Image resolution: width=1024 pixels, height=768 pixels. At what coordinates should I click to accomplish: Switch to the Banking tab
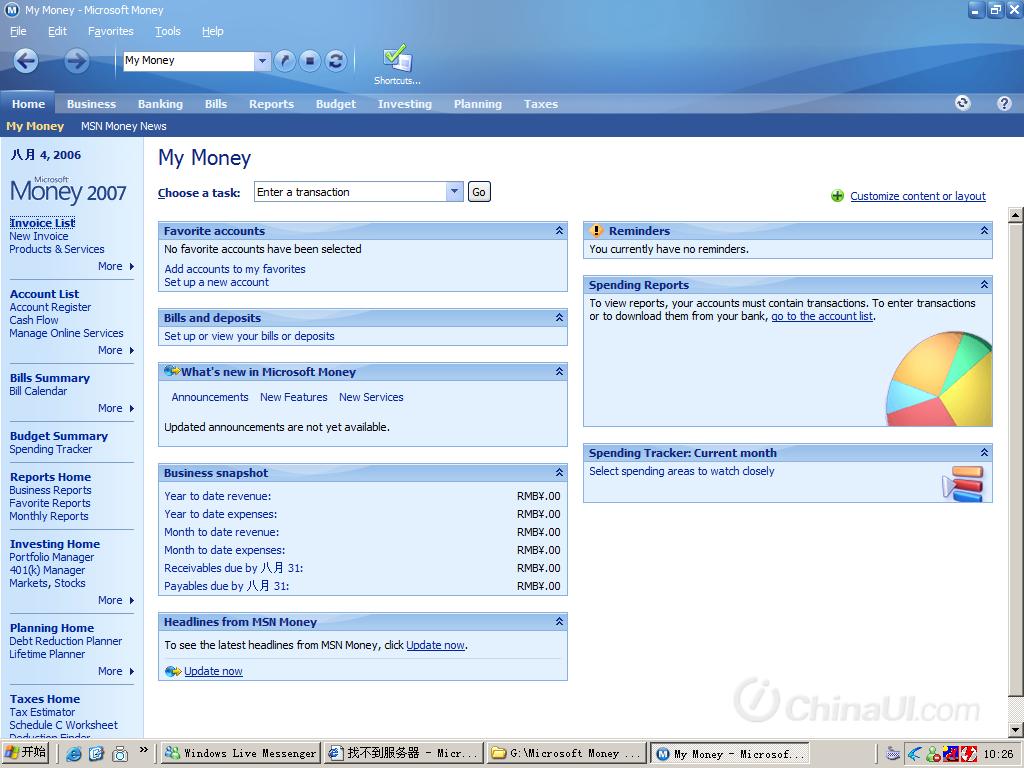(160, 104)
